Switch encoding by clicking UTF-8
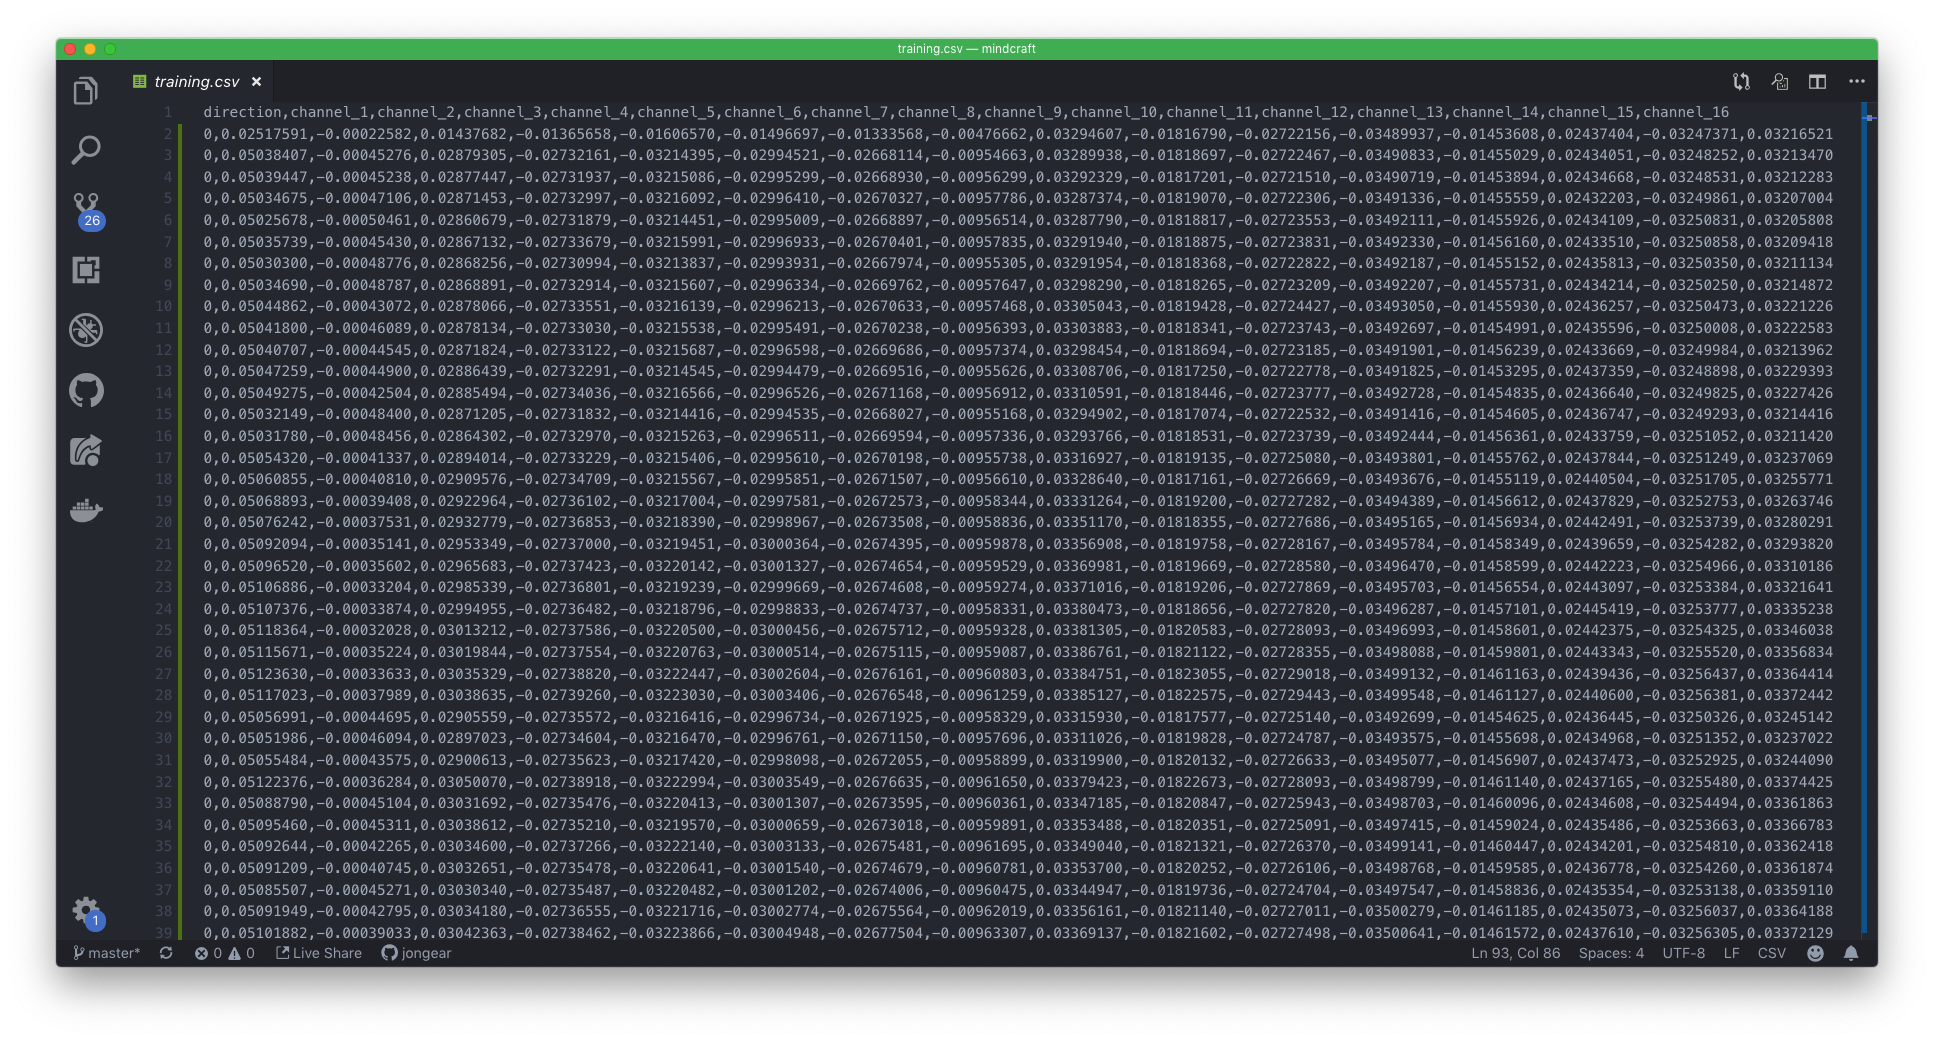 [1683, 953]
